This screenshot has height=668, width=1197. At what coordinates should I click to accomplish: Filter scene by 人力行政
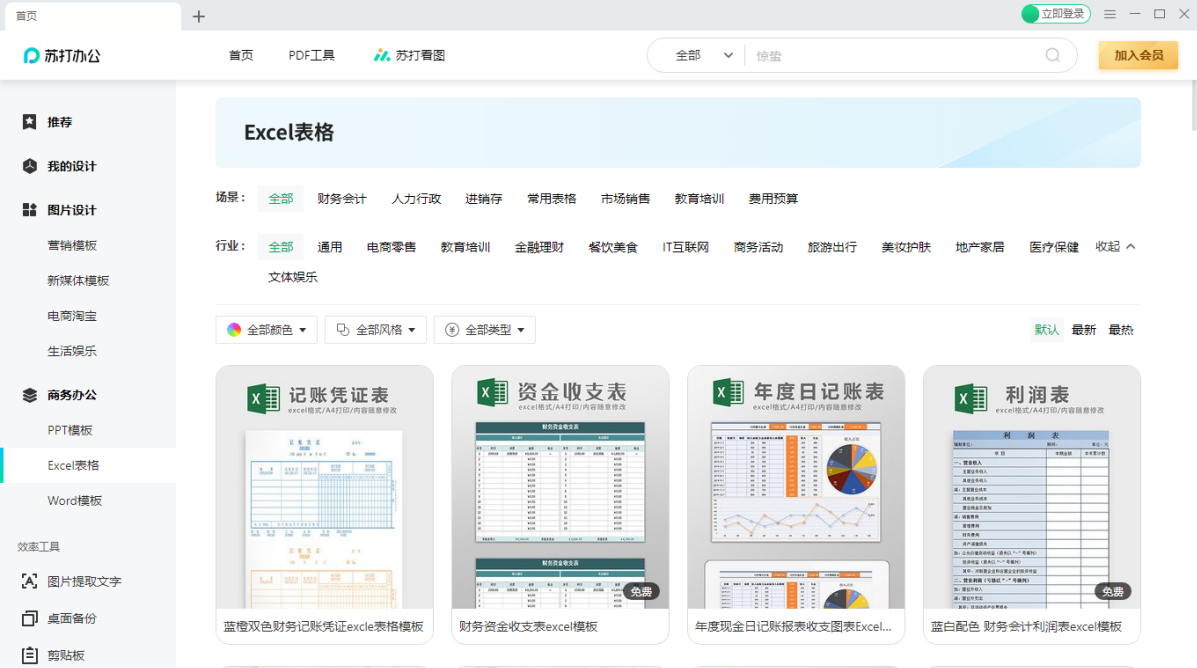pos(416,198)
